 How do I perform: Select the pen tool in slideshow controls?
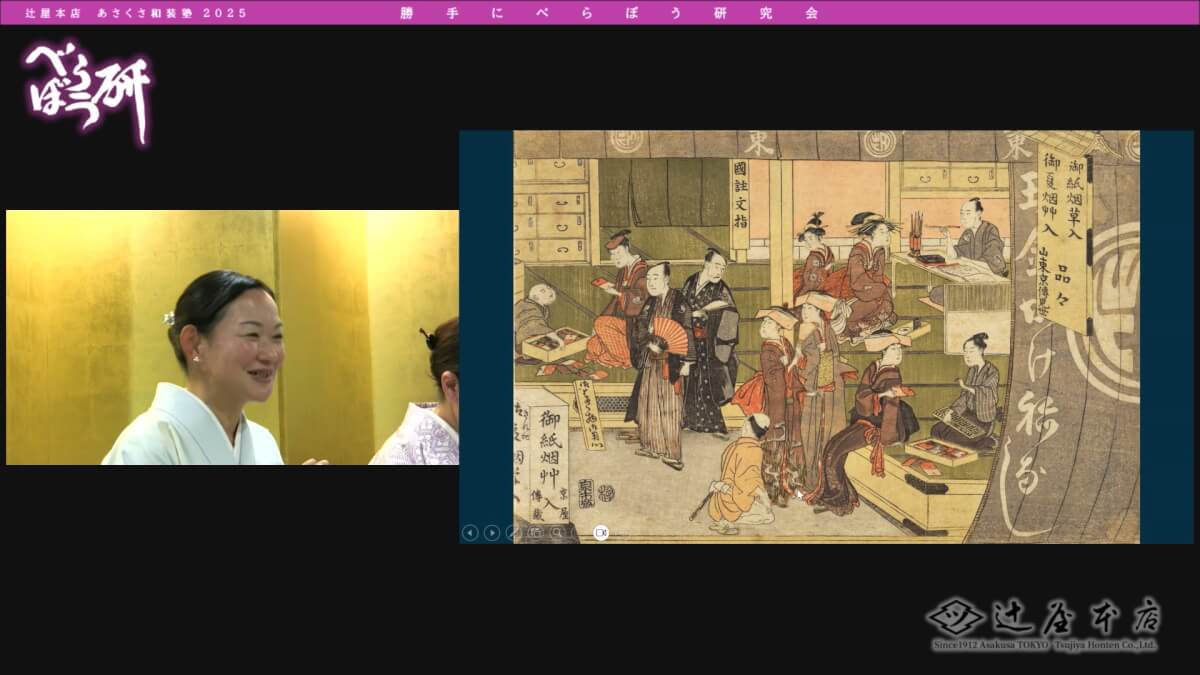pos(513,533)
